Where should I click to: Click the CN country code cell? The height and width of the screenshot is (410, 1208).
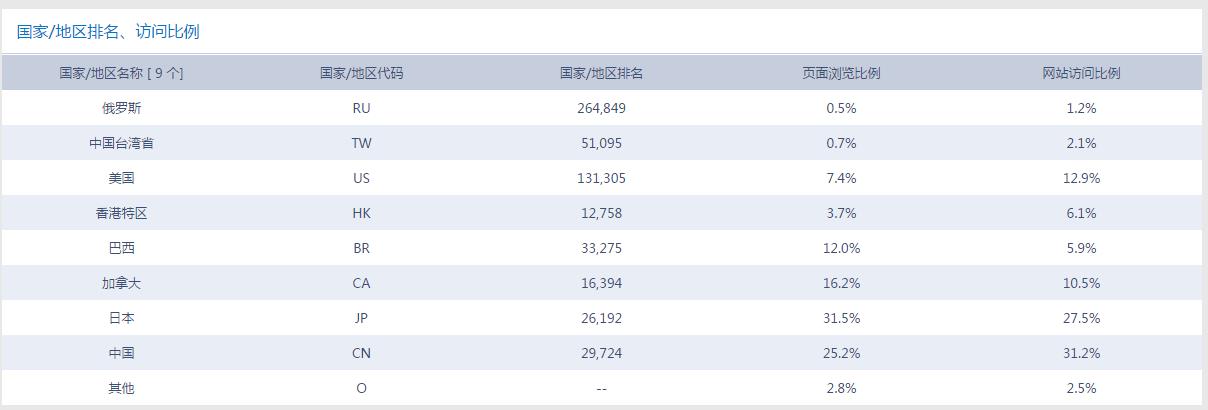(x=361, y=353)
